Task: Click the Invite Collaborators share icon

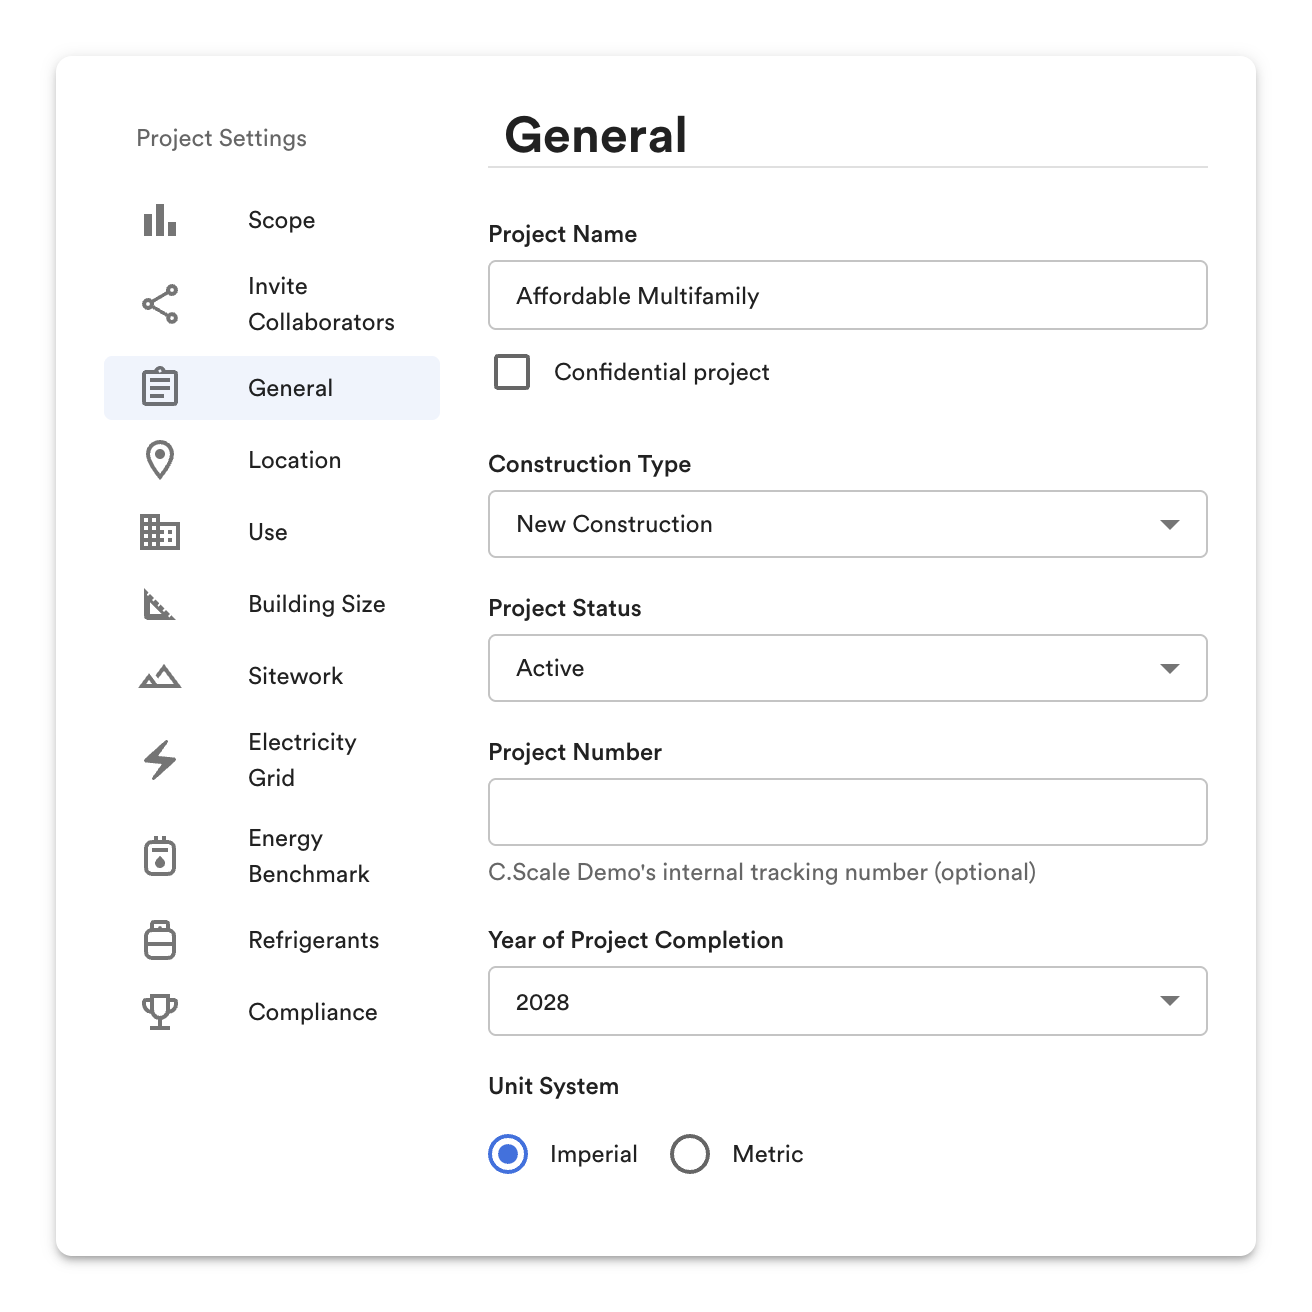Action: click(x=160, y=304)
